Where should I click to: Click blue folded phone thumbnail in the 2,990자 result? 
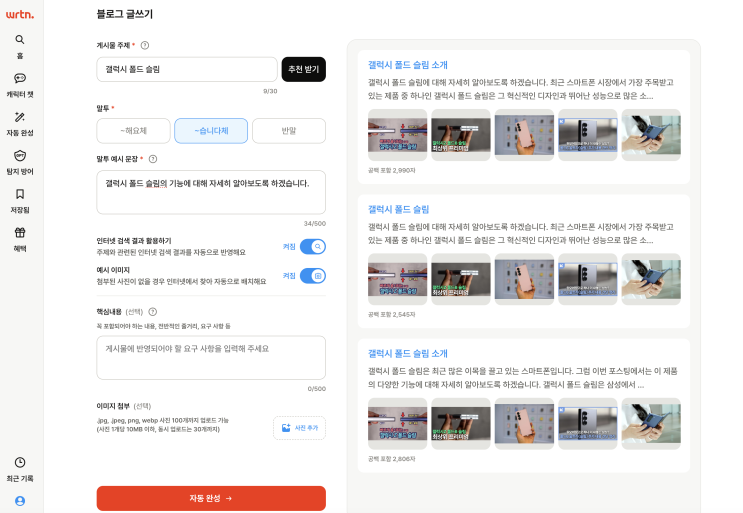pyautogui.click(x=651, y=135)
